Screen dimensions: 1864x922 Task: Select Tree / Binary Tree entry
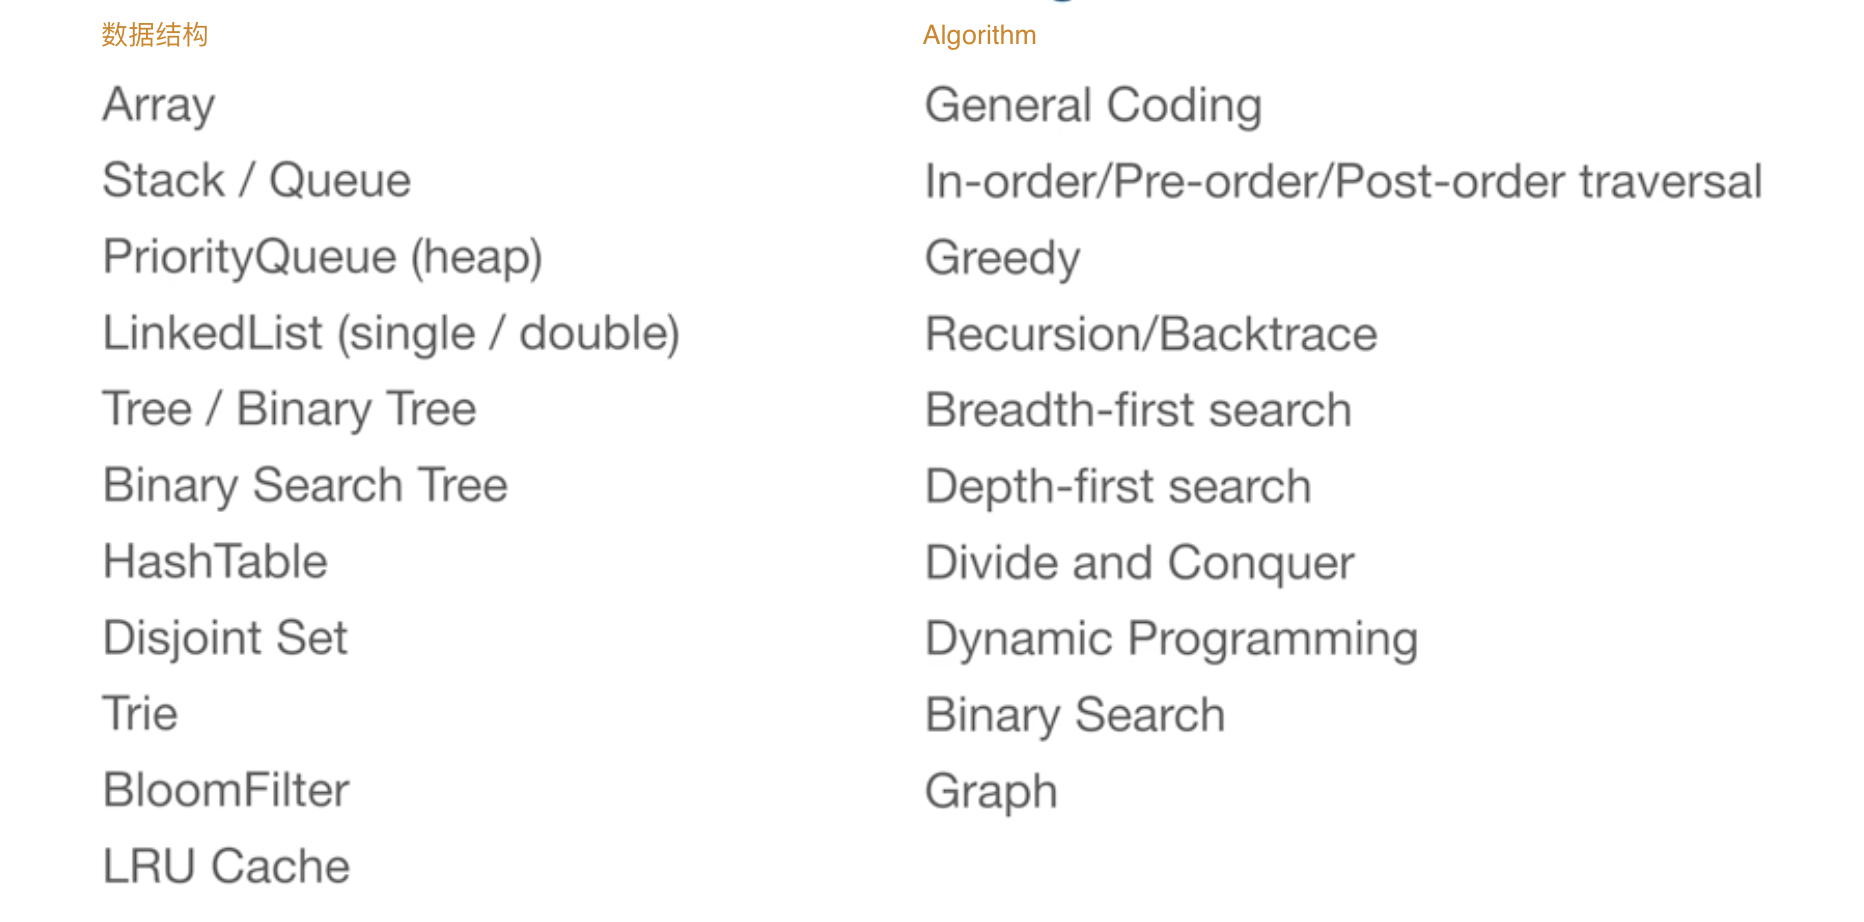[x=289, y=409]
